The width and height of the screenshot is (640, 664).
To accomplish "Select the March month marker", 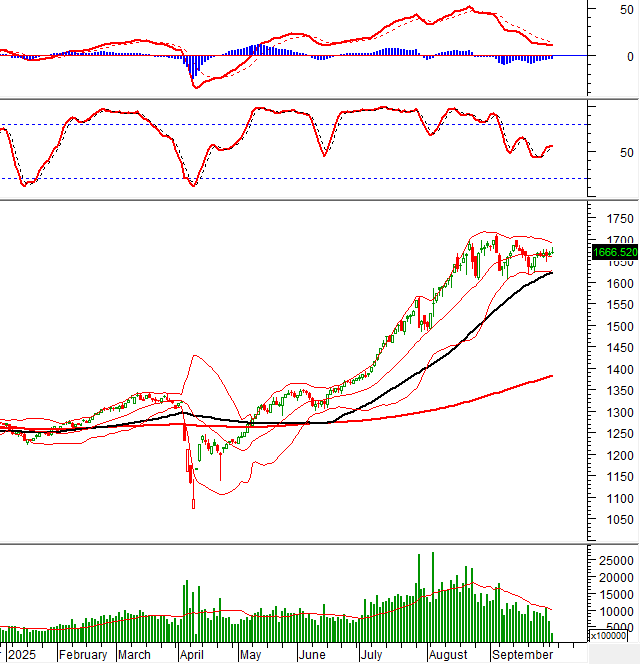I will click(135, 655).
